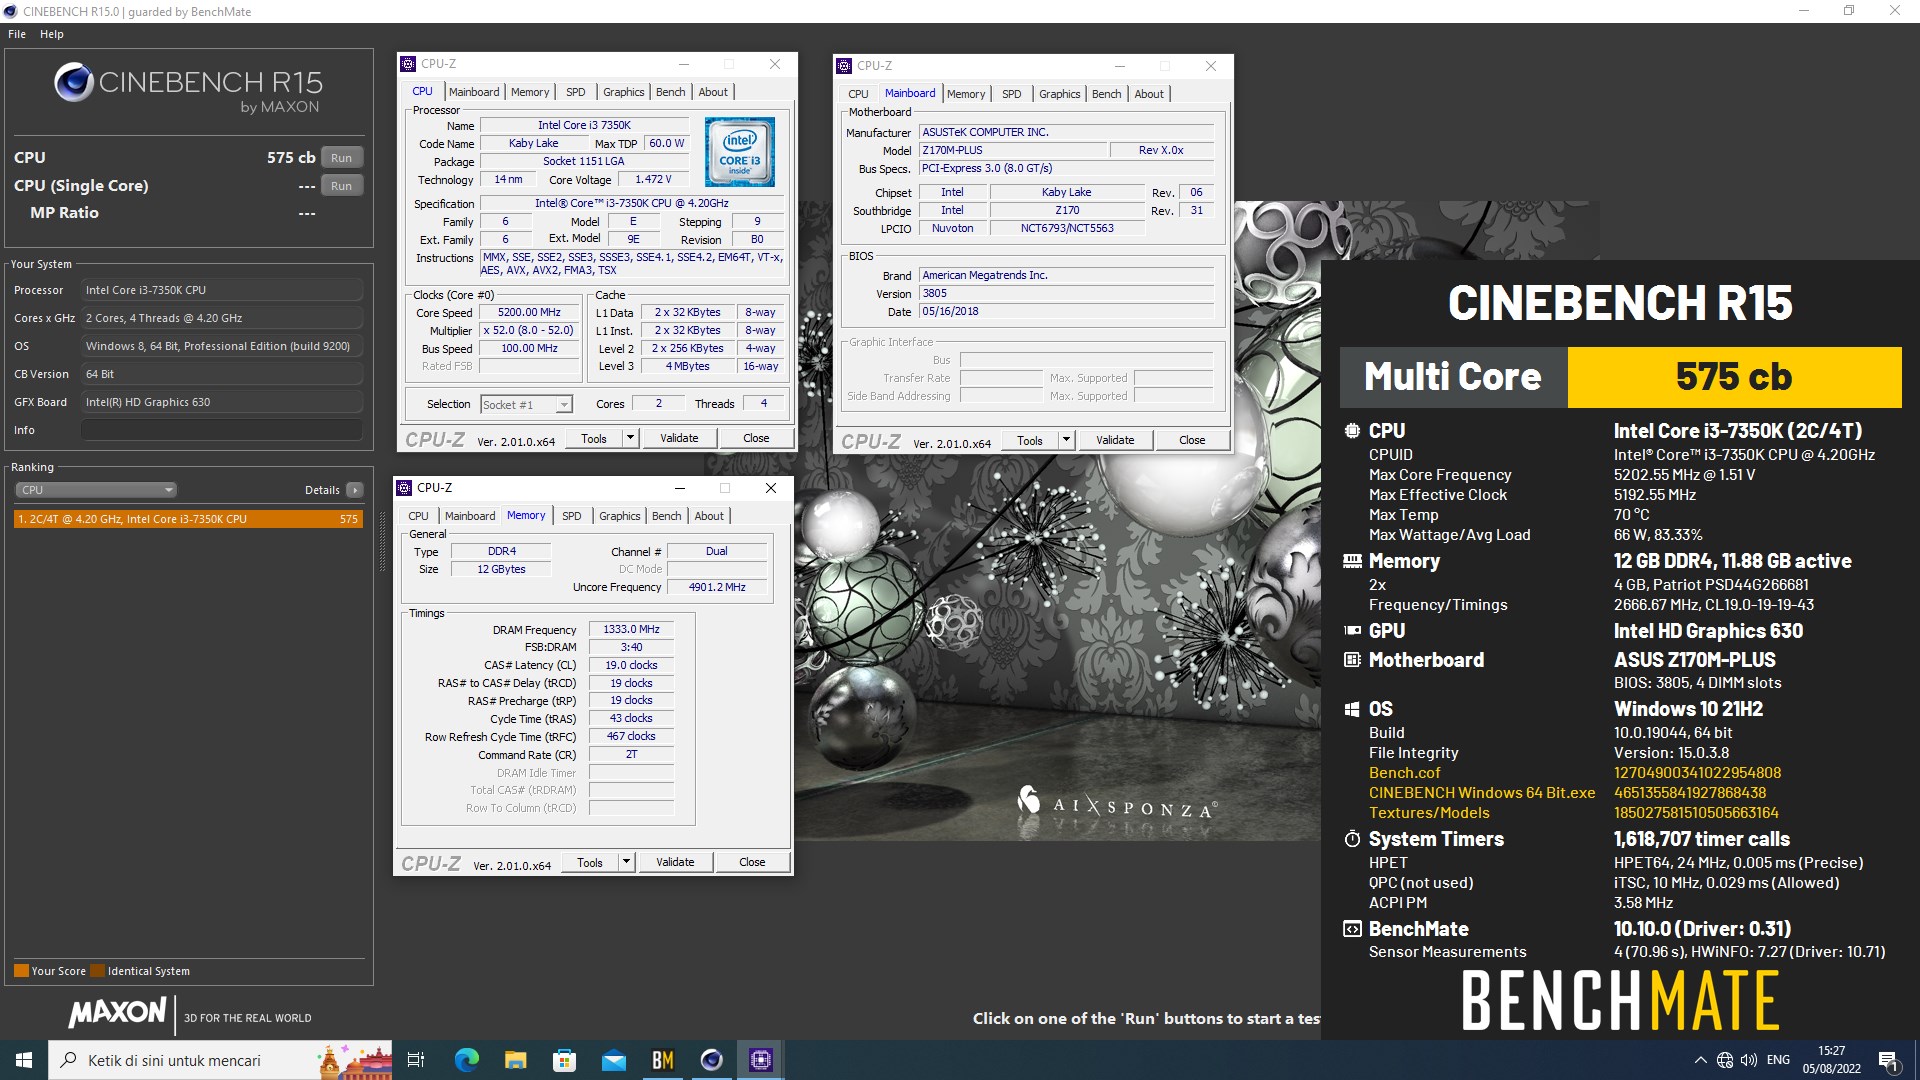Show hidden system tray icons
The height and width of the screenshot is (1080, 1920).
(1700, 1060)
